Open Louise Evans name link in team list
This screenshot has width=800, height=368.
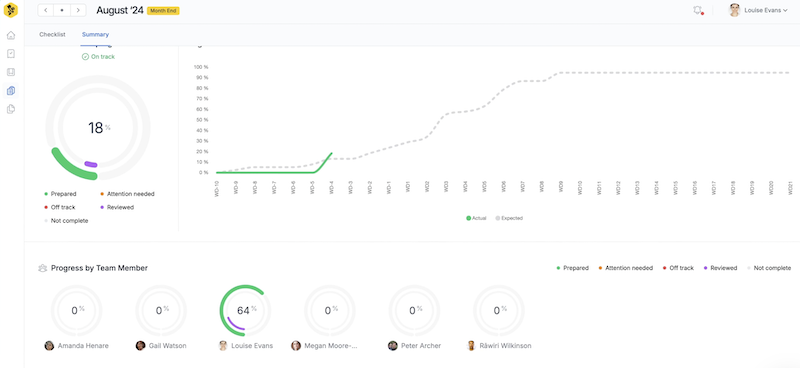tap(252, 346)
